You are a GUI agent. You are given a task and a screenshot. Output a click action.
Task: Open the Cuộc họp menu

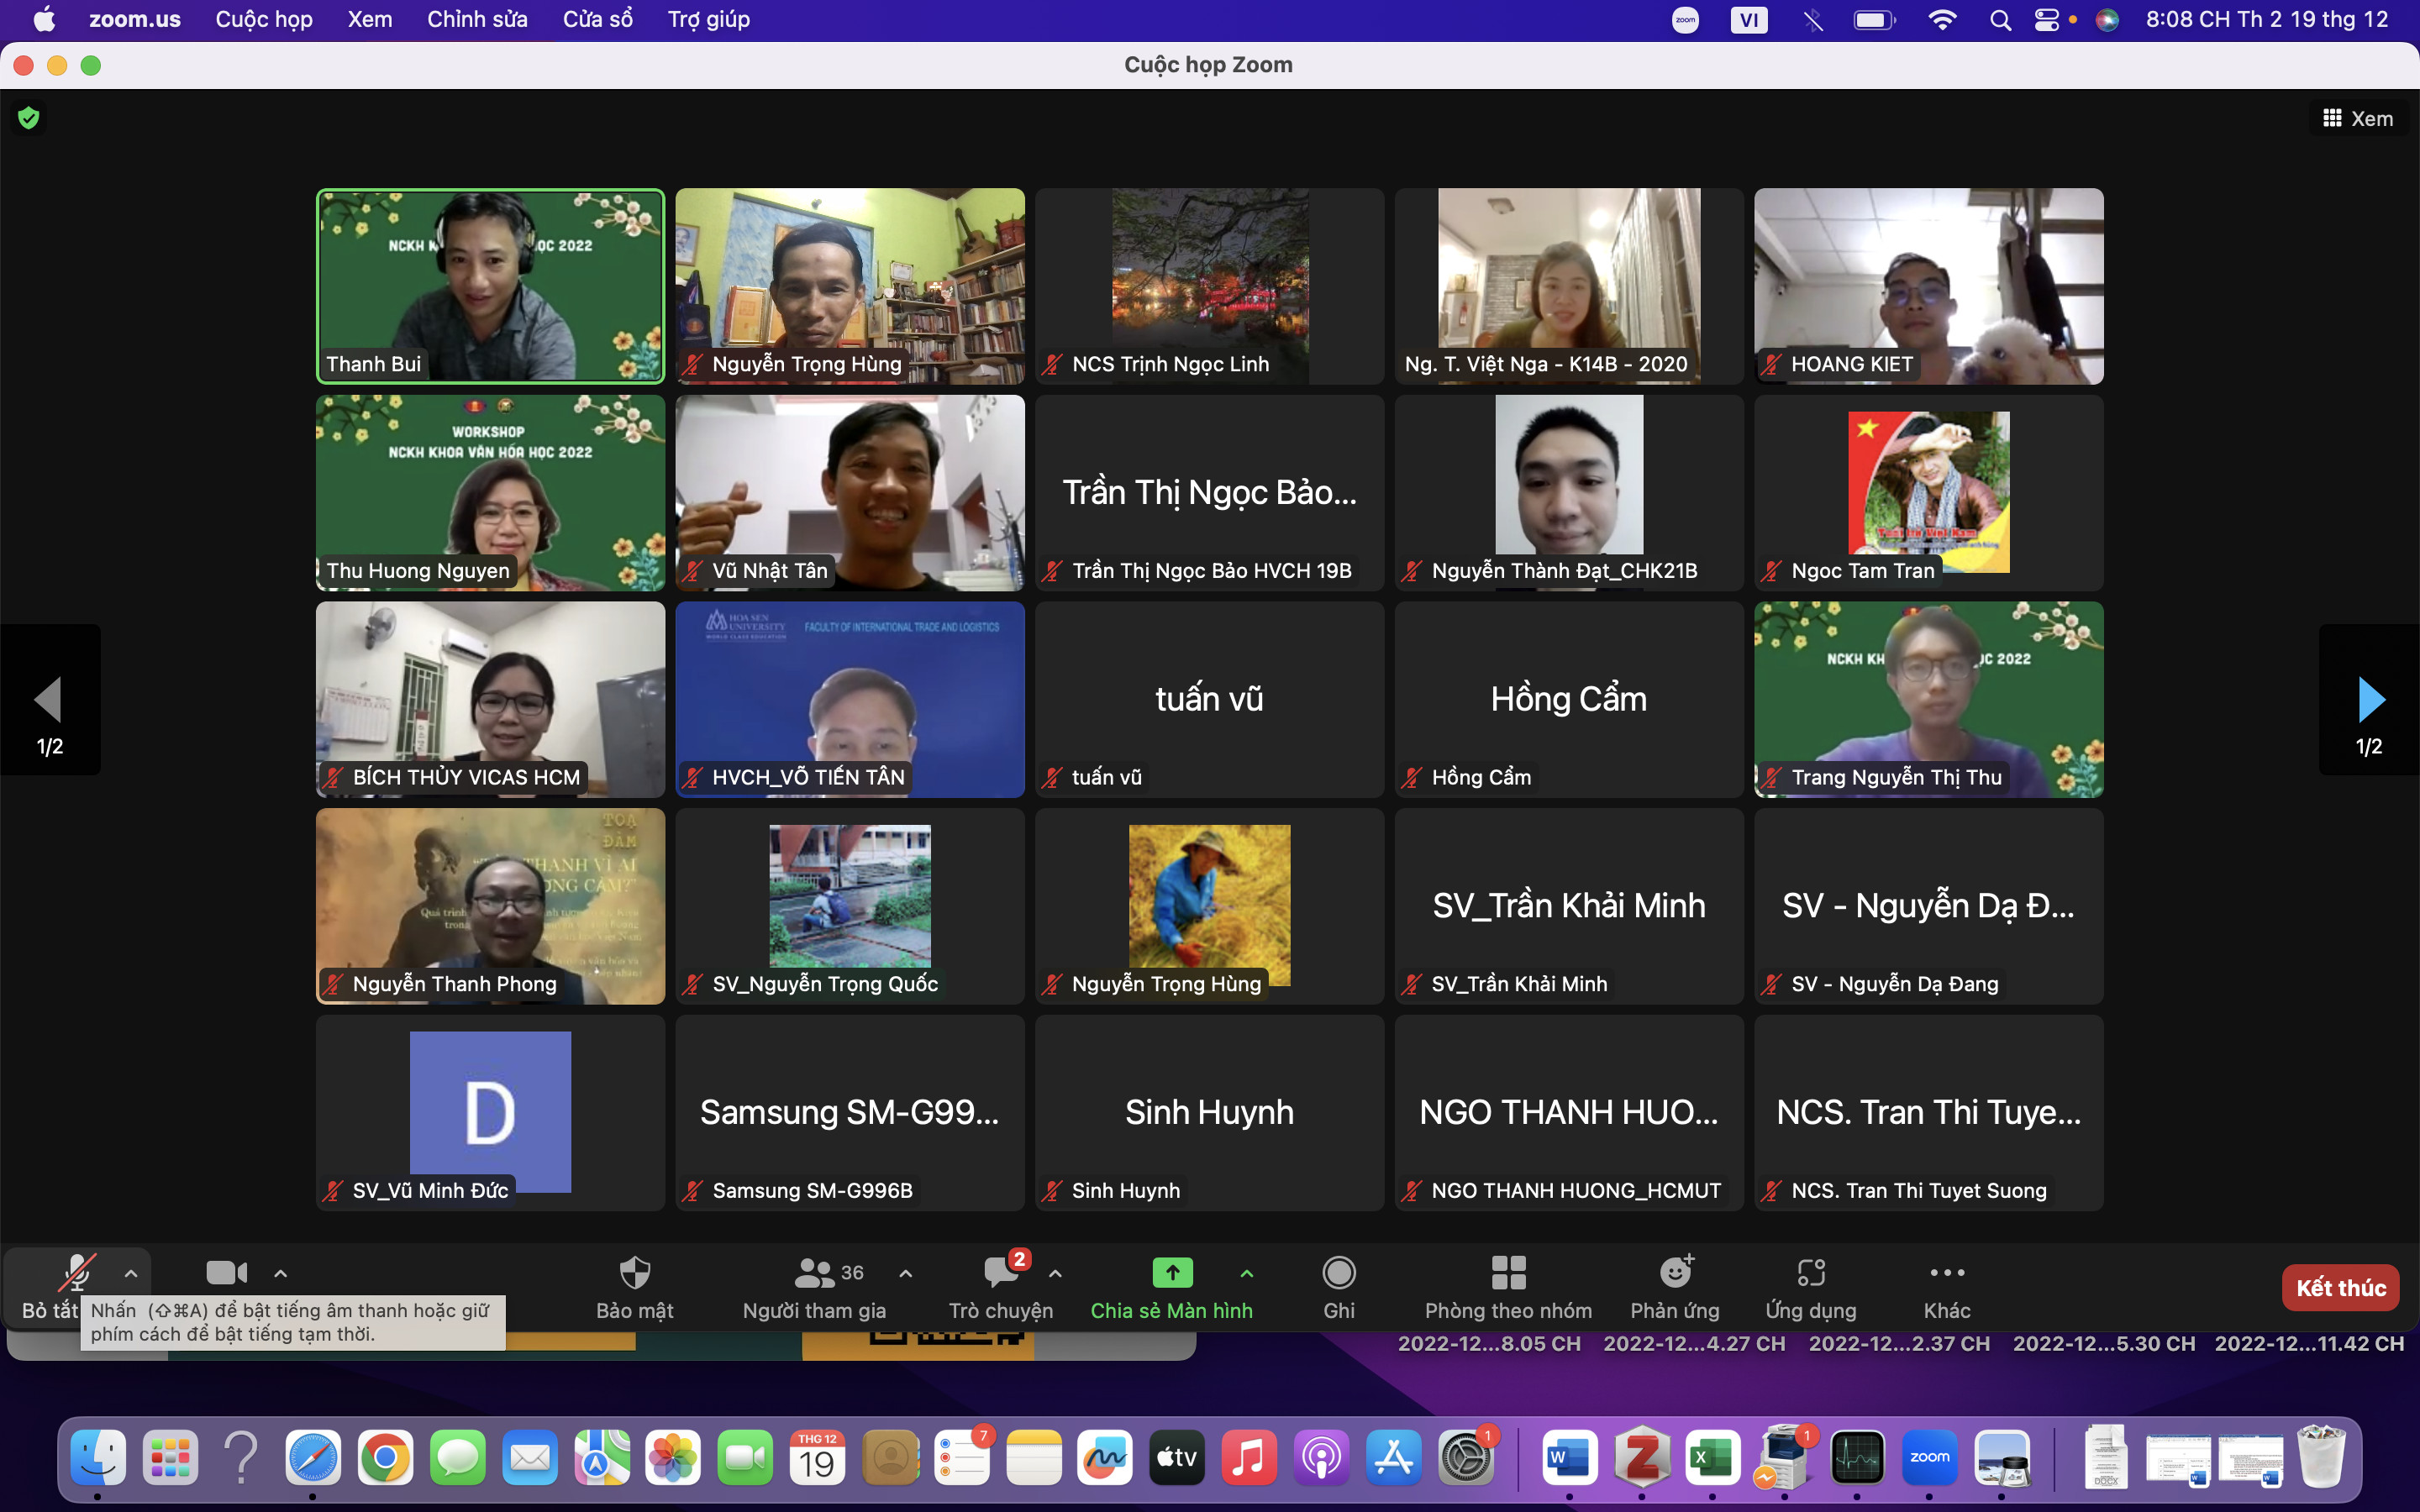pos(264,20)
